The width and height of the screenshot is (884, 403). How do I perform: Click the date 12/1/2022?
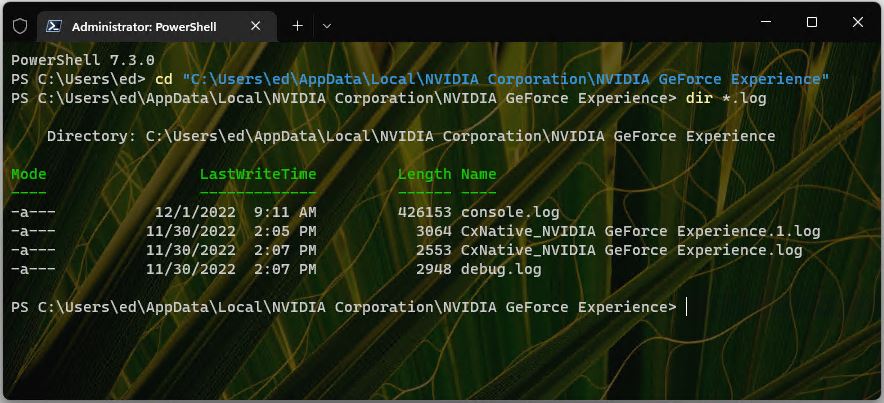pyautogui.click(x=195, y=212)
